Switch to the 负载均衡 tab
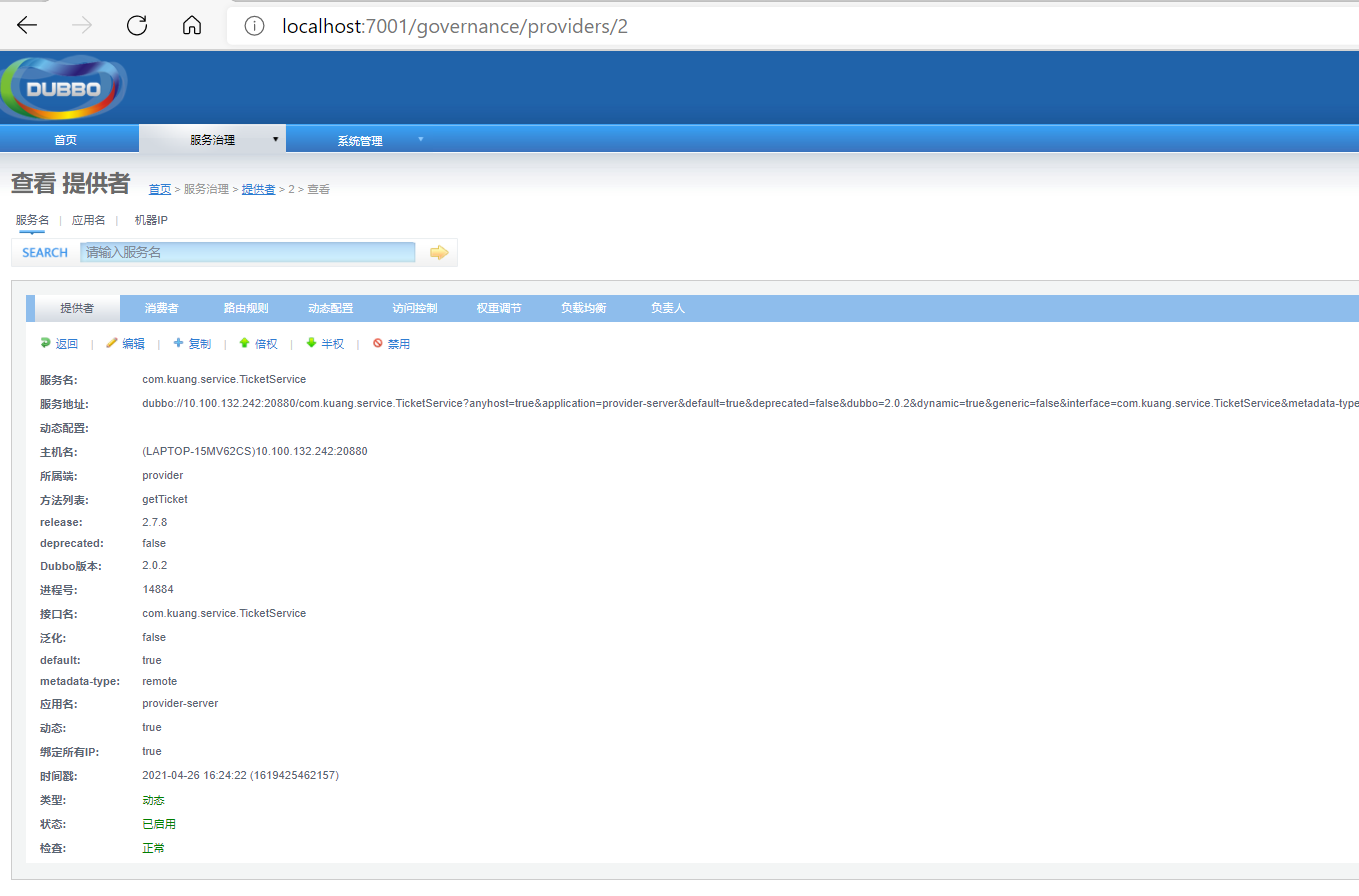This screenshot has width=1359, height=896. [583, 308]
